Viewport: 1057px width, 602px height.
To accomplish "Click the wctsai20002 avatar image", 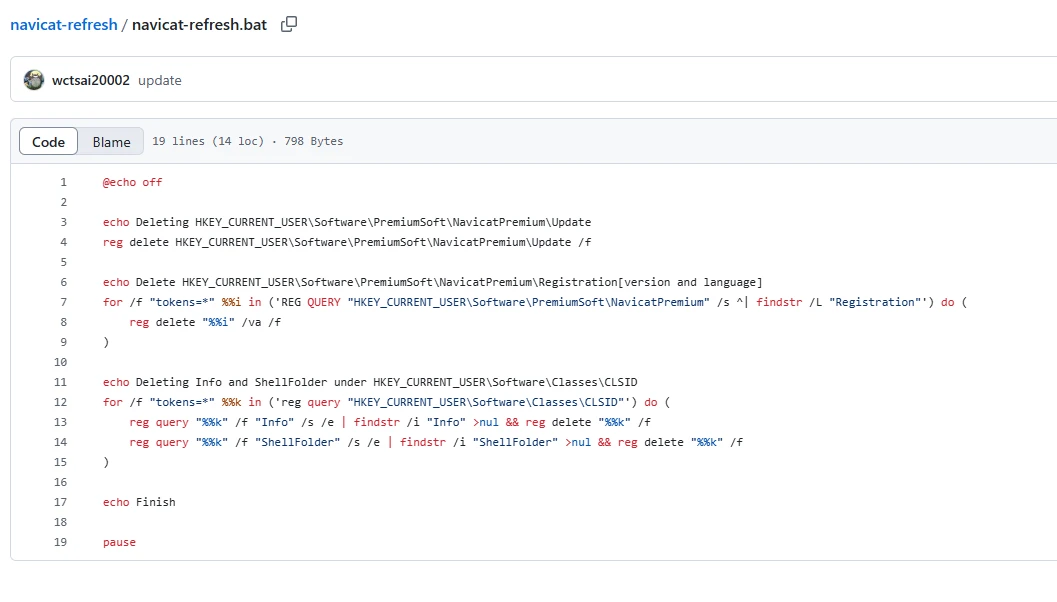I will 34,80.
